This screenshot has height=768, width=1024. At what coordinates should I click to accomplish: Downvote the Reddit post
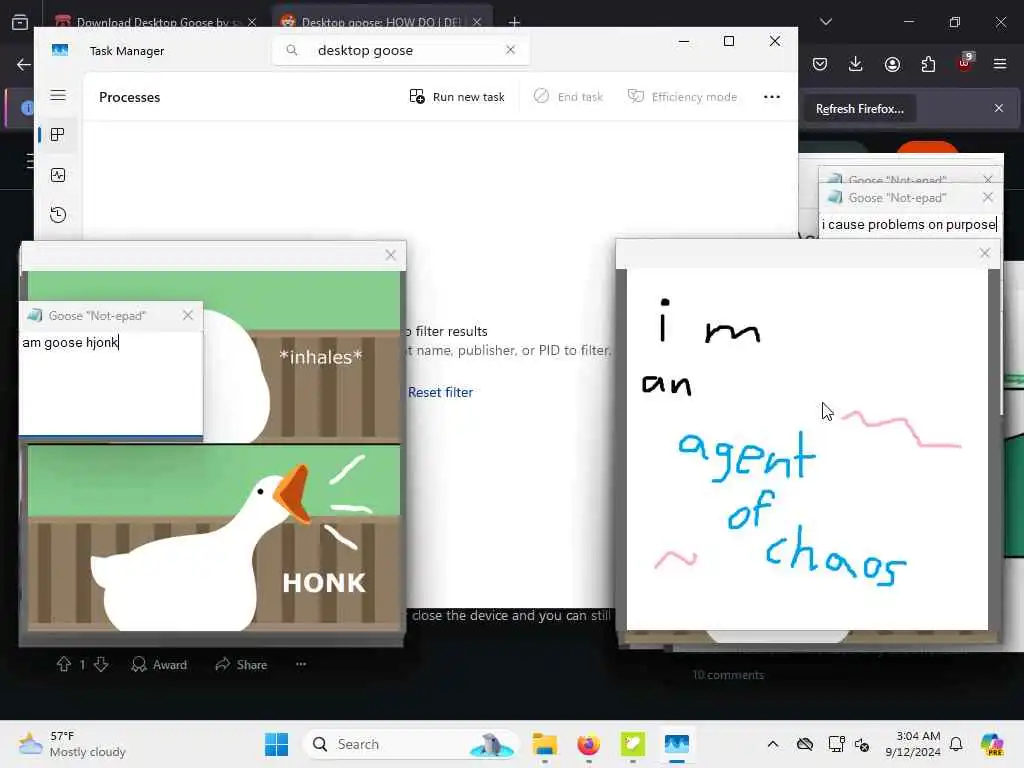click(101, 665)
